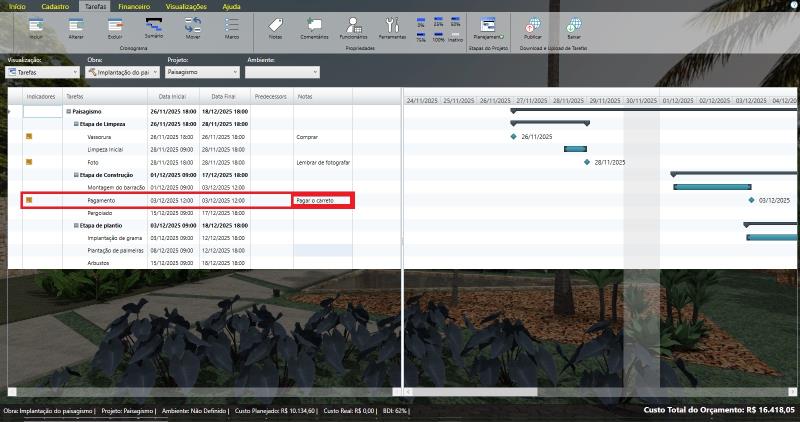The width and height of the screenshot is (800, 422).
Task: Mark task as Inativo
Action: (455, 37)
